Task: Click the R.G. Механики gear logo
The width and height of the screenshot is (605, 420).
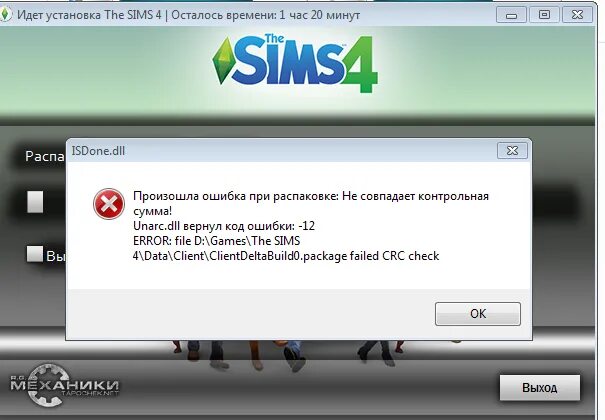Action: 64,385
